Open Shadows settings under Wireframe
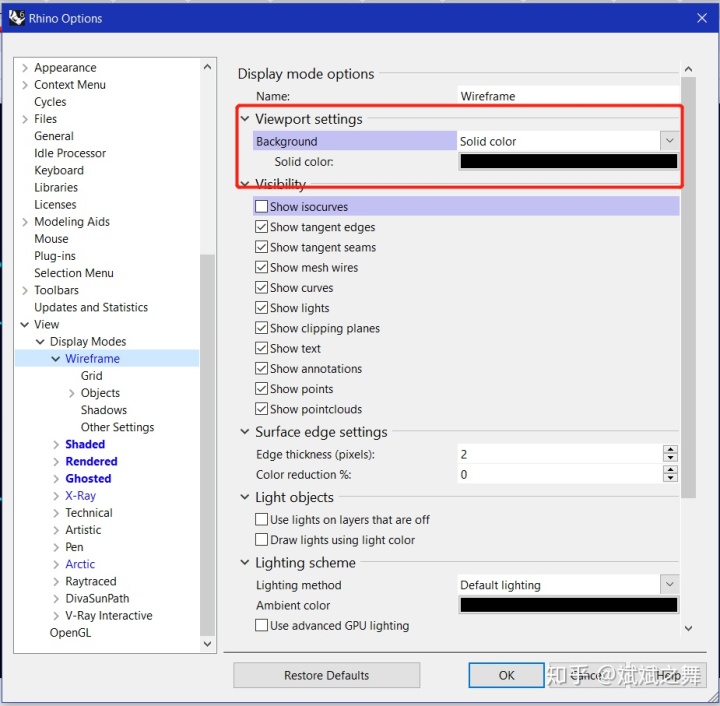This screenshot has height=706, width=720. pos(104,410)
